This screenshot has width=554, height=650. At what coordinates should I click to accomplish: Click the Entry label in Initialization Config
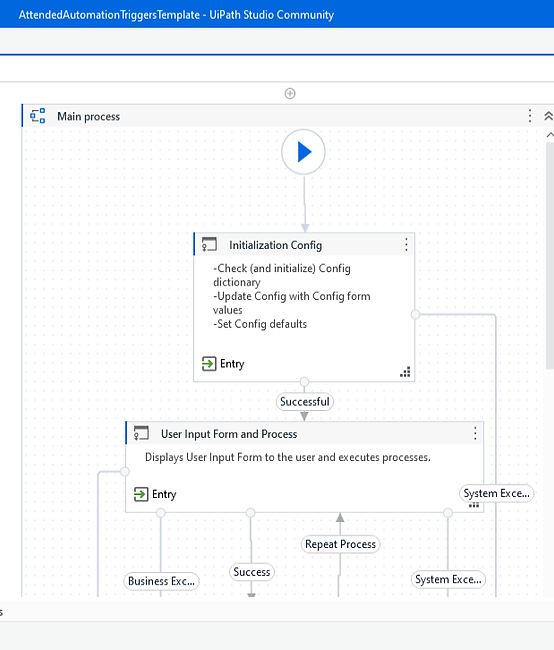coord(232,364)
